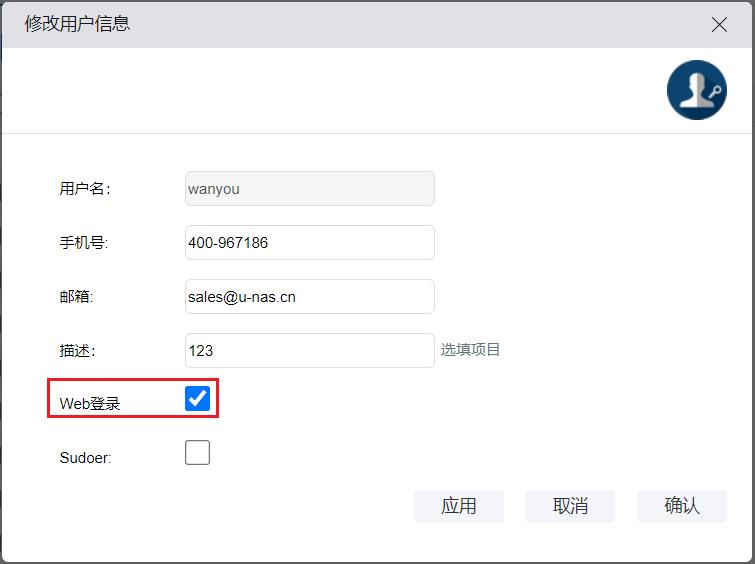
Task: Uncheck the Web登录 checkbox
Action: point(198,399)
